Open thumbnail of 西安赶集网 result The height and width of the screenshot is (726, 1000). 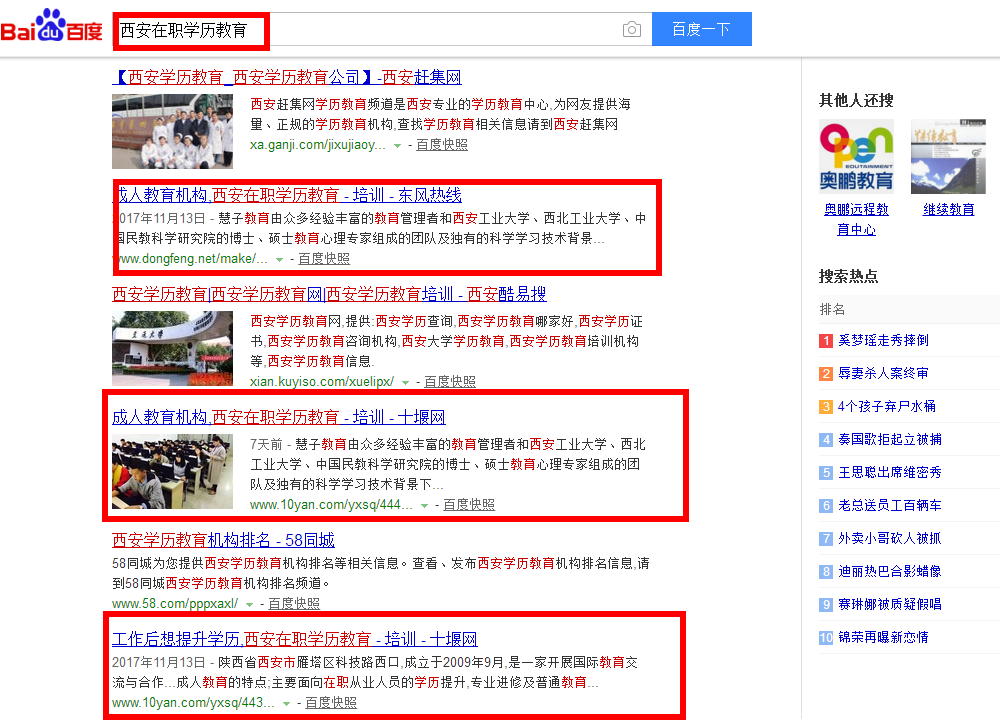[173, 131]
